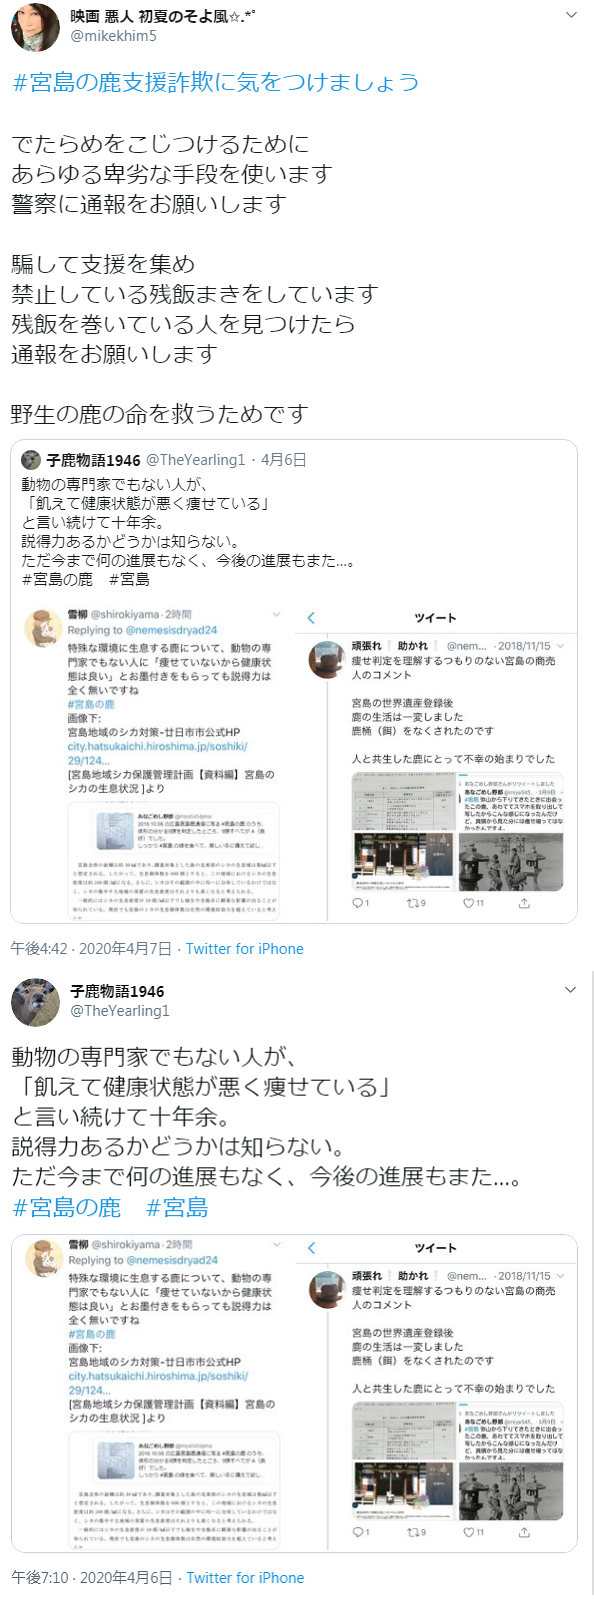Screen dimensions: 594x1599
Task: Open hashtag #宮島の鹿支援詐欺に気をつけましょう
Action: pos(215,83)
